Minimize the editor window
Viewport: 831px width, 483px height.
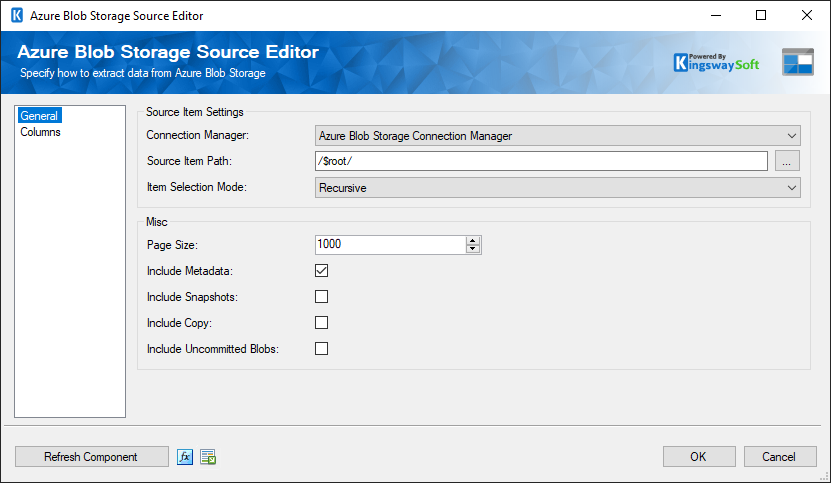click(716, 15)
